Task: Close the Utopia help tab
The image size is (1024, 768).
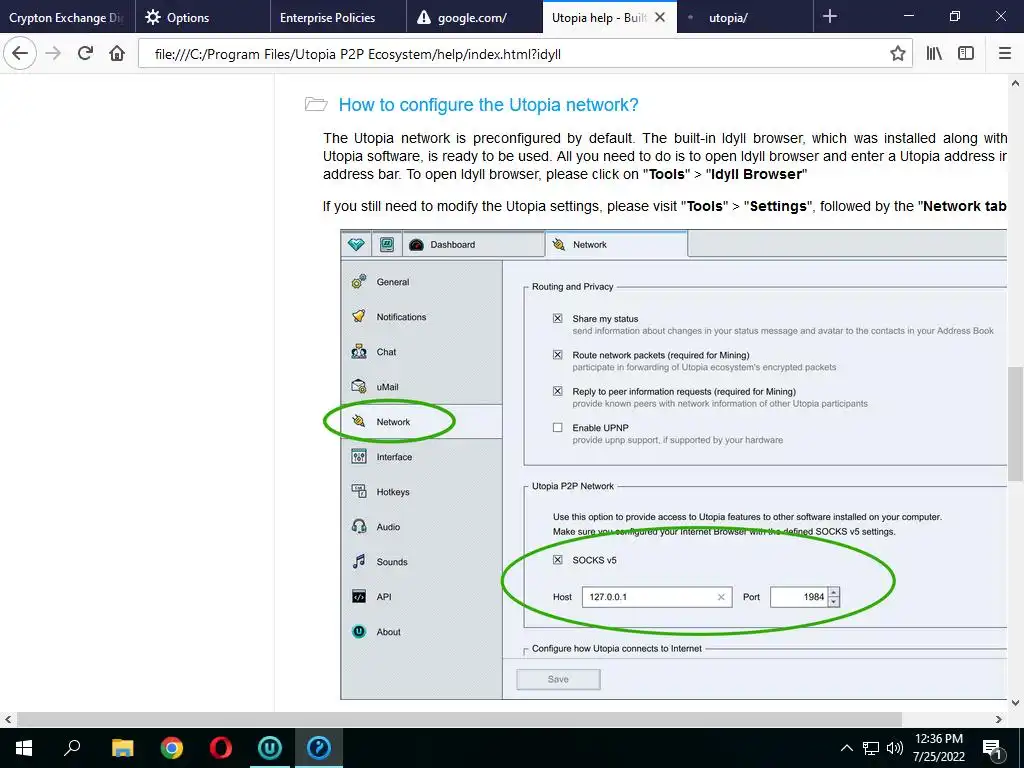Action: coord(660,17)
